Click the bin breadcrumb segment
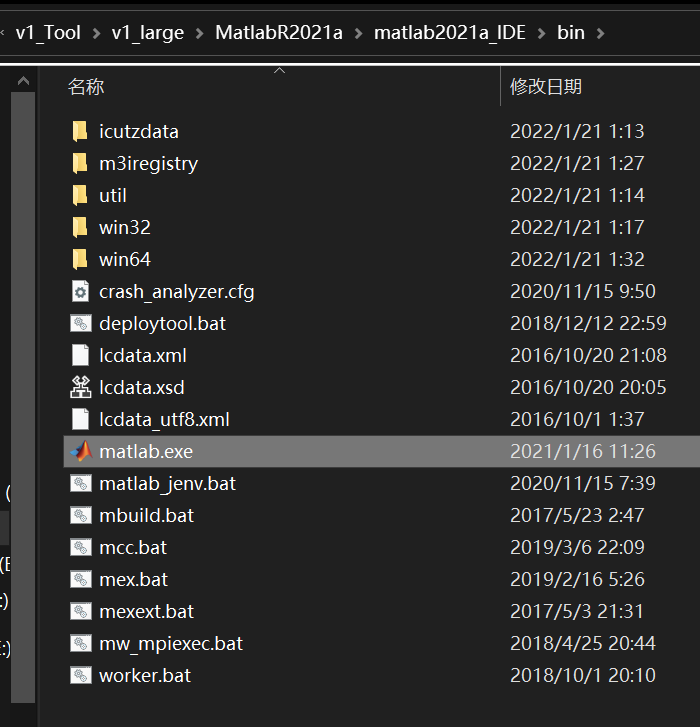The image size is (700, 727). [x=571, y=33]
